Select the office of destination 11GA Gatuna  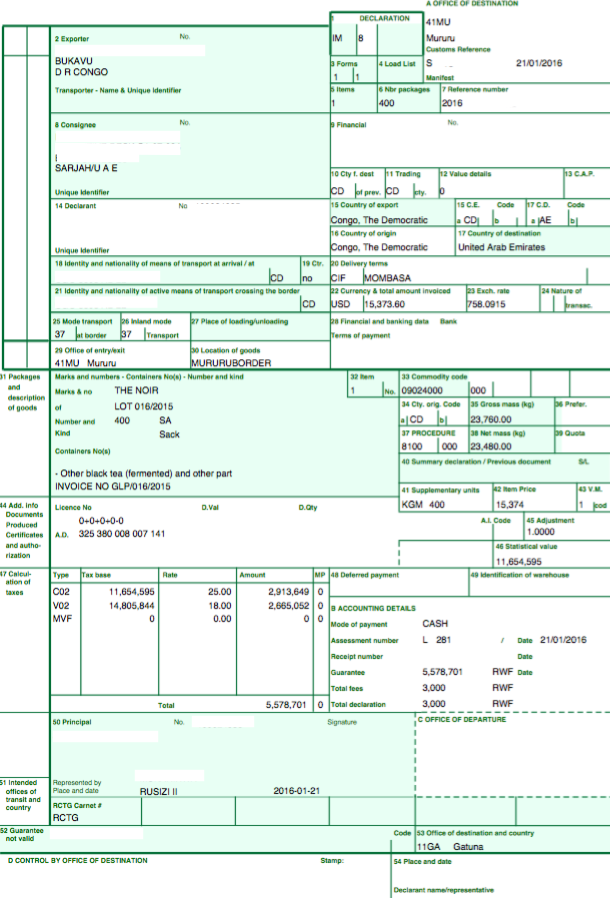coord(450,846)
